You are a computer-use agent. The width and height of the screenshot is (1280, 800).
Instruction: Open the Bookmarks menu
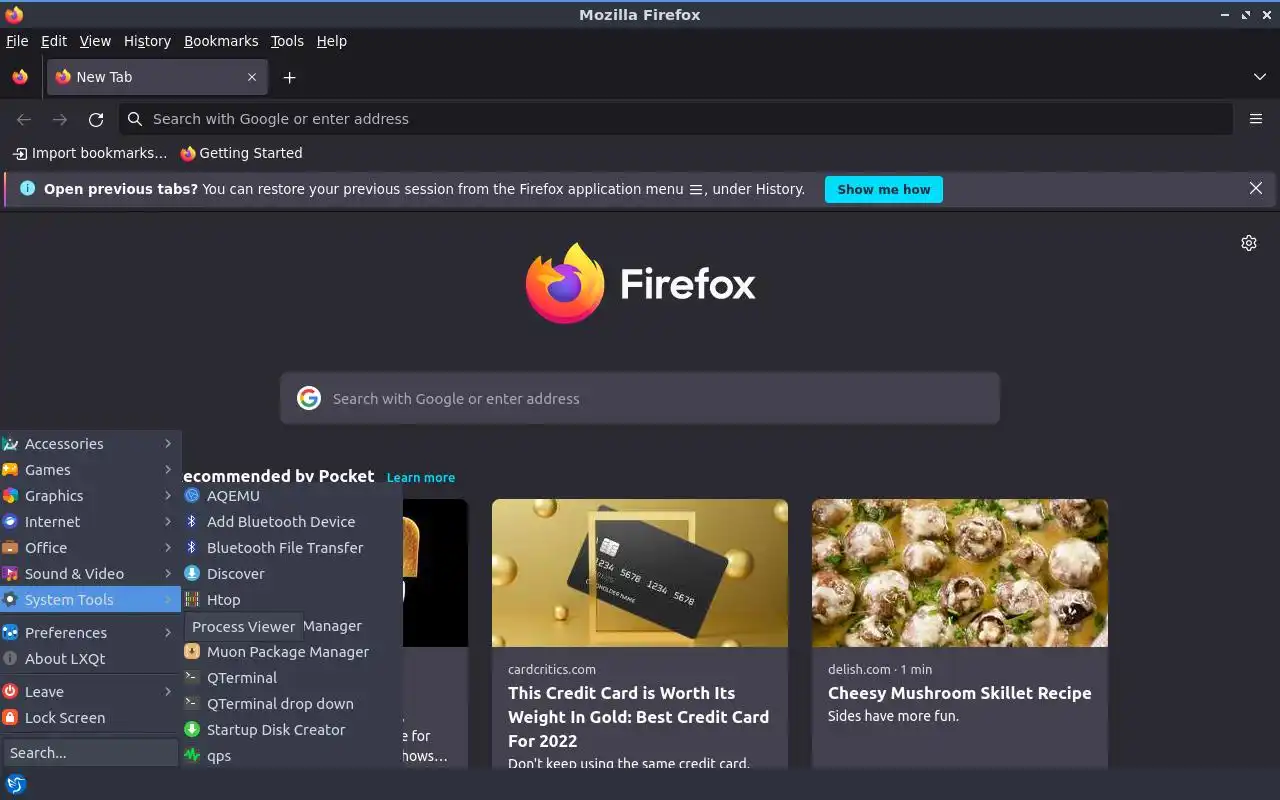click(221, 41)
